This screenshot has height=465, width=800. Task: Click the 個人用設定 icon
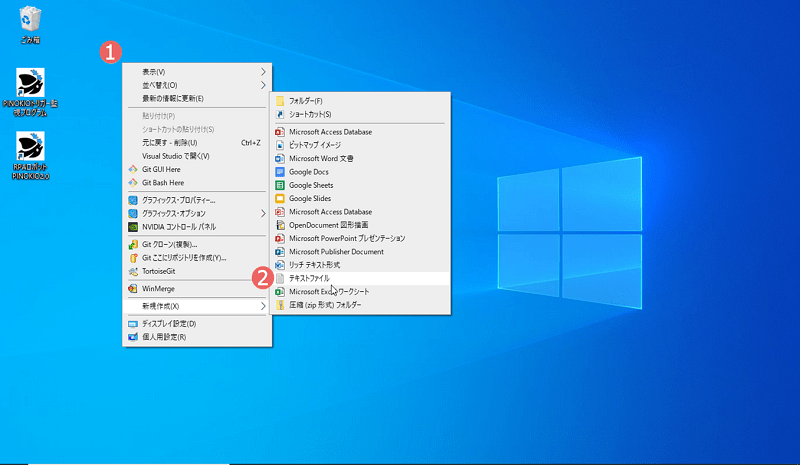click(x=133, y=337)
